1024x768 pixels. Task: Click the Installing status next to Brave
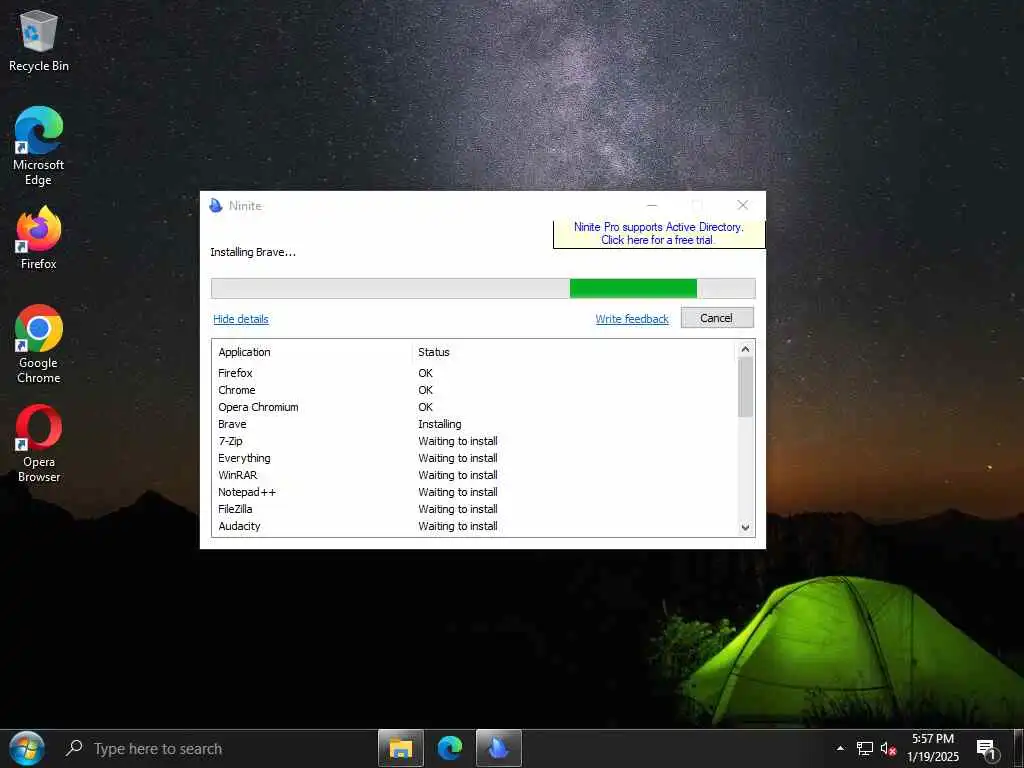point(440,424)
